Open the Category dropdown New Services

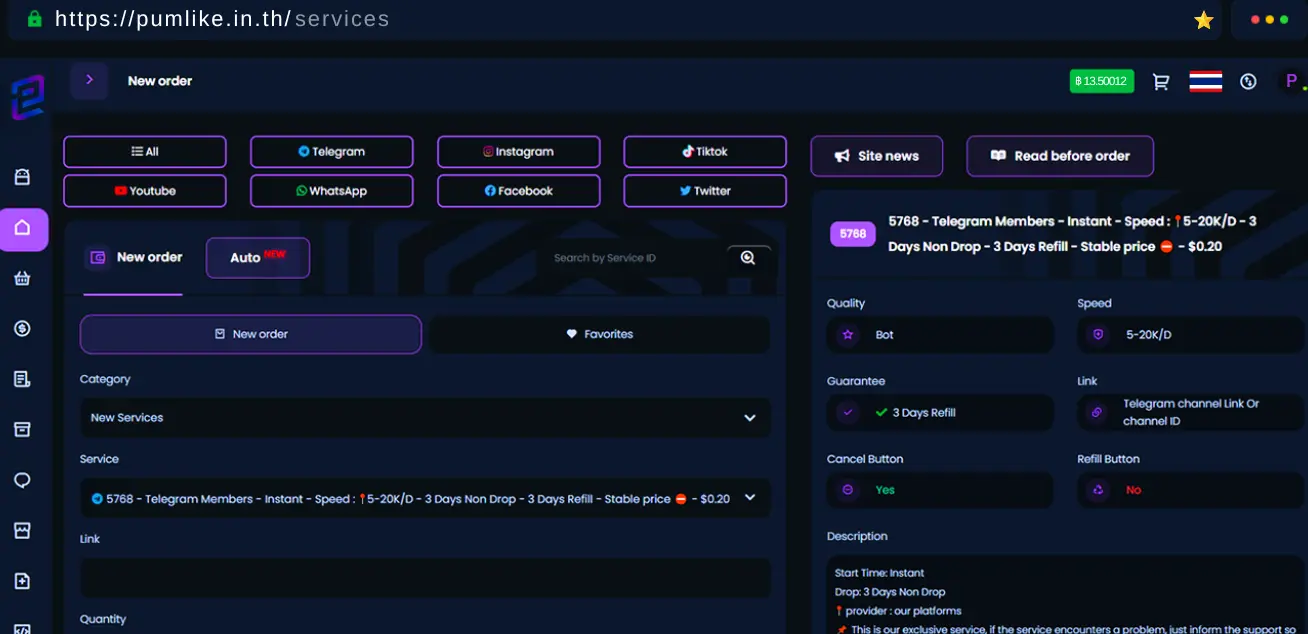click(x=425, y=418)
